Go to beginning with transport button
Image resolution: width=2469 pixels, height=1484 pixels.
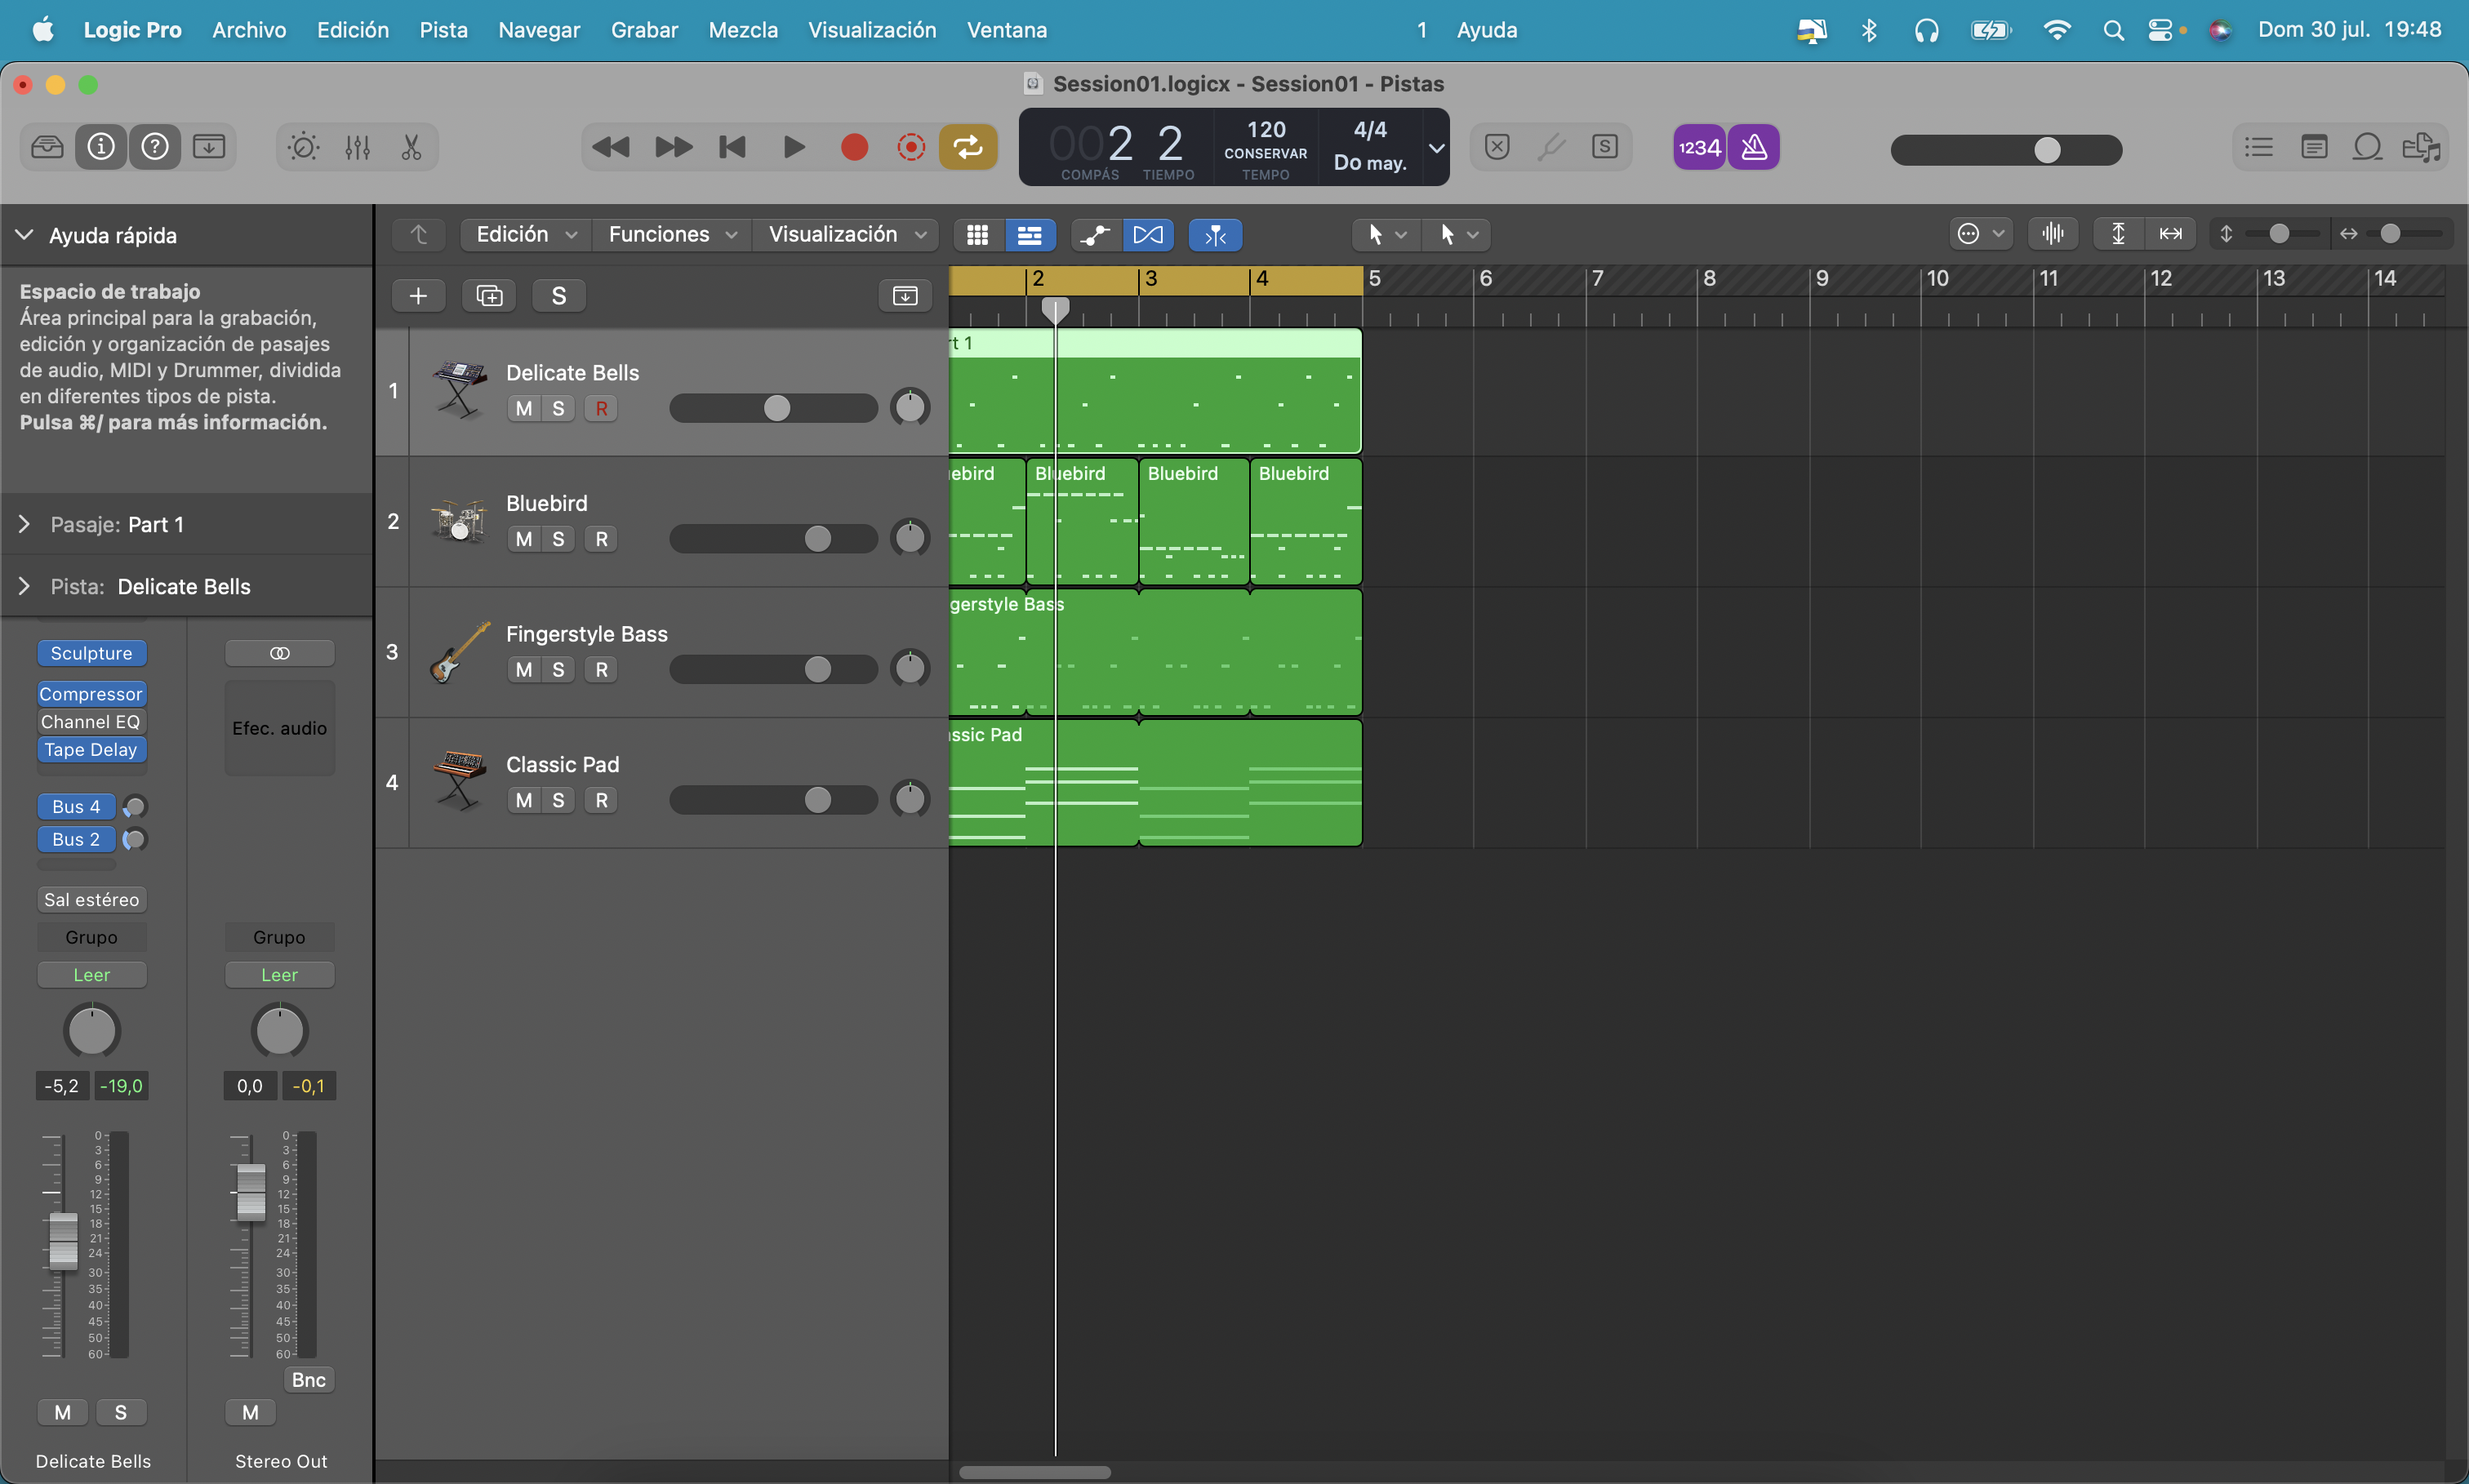[733, 147]
